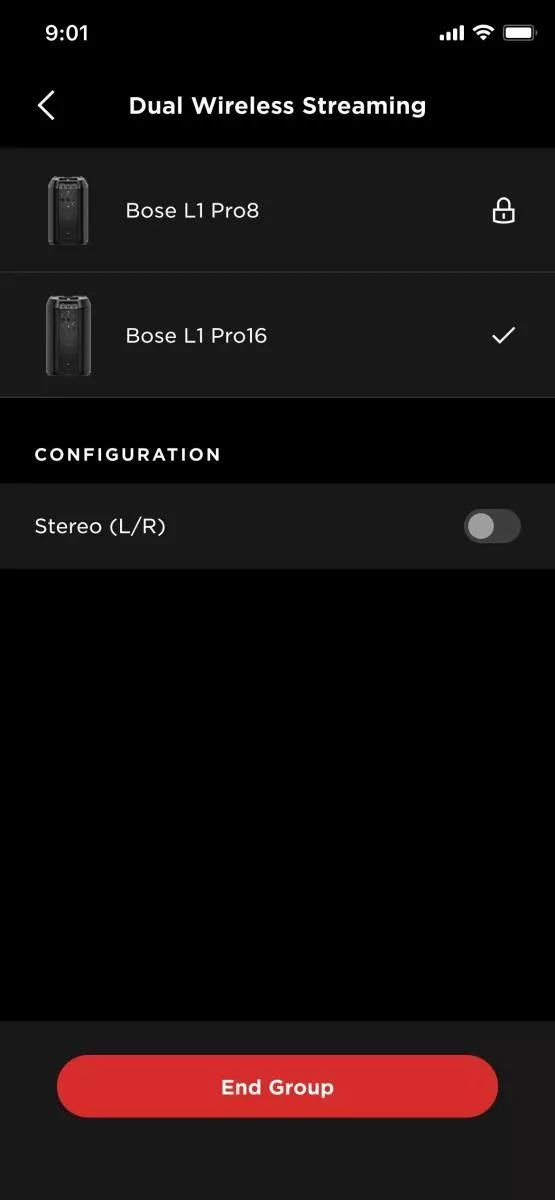Tap the back arrow icon

pos(46,105)
